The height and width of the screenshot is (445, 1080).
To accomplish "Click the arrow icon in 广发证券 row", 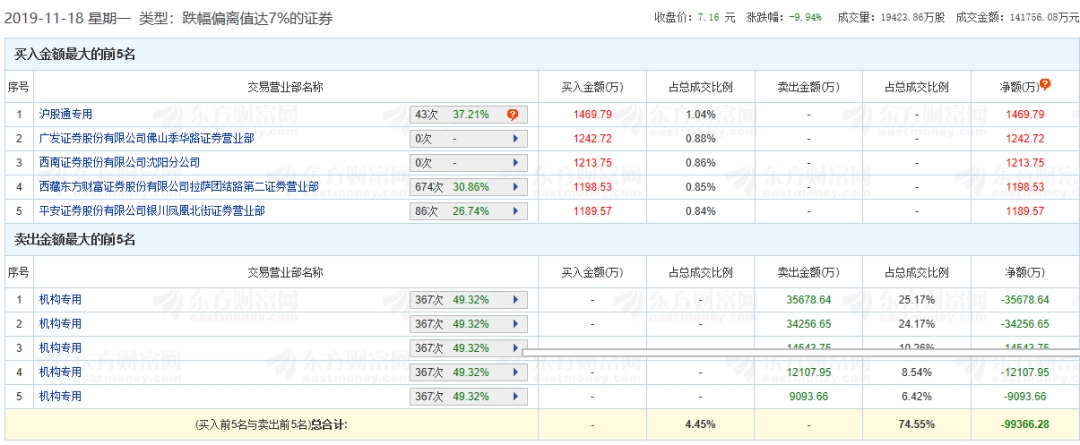I will click(x=516, y=139).
